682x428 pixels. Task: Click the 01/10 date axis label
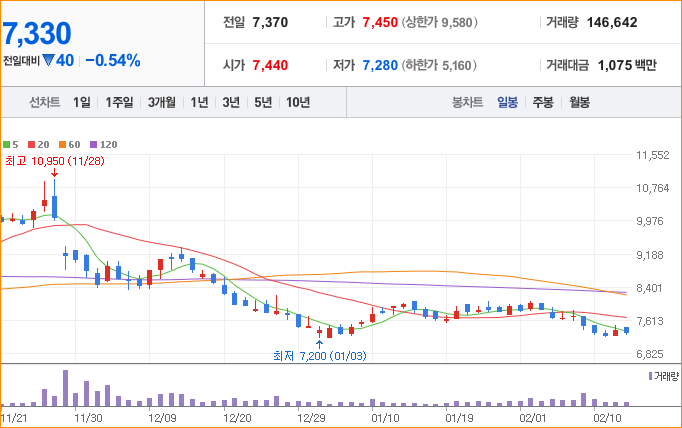click(x=385, y=418)
